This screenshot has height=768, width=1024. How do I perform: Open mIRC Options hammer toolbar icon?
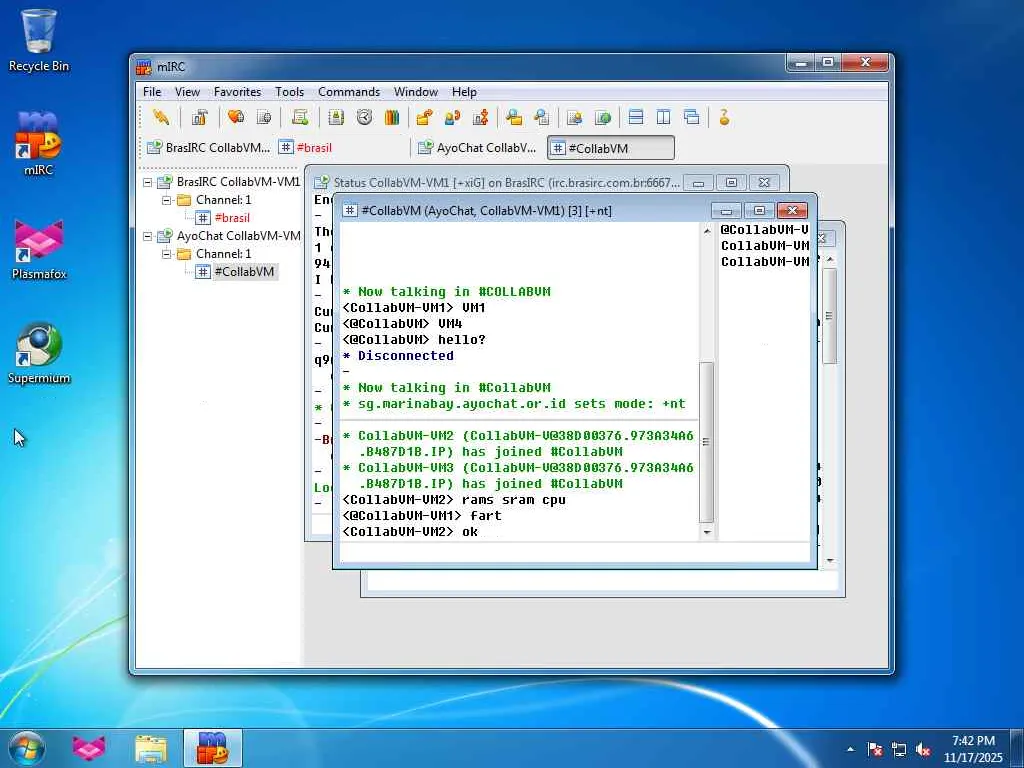199,118
